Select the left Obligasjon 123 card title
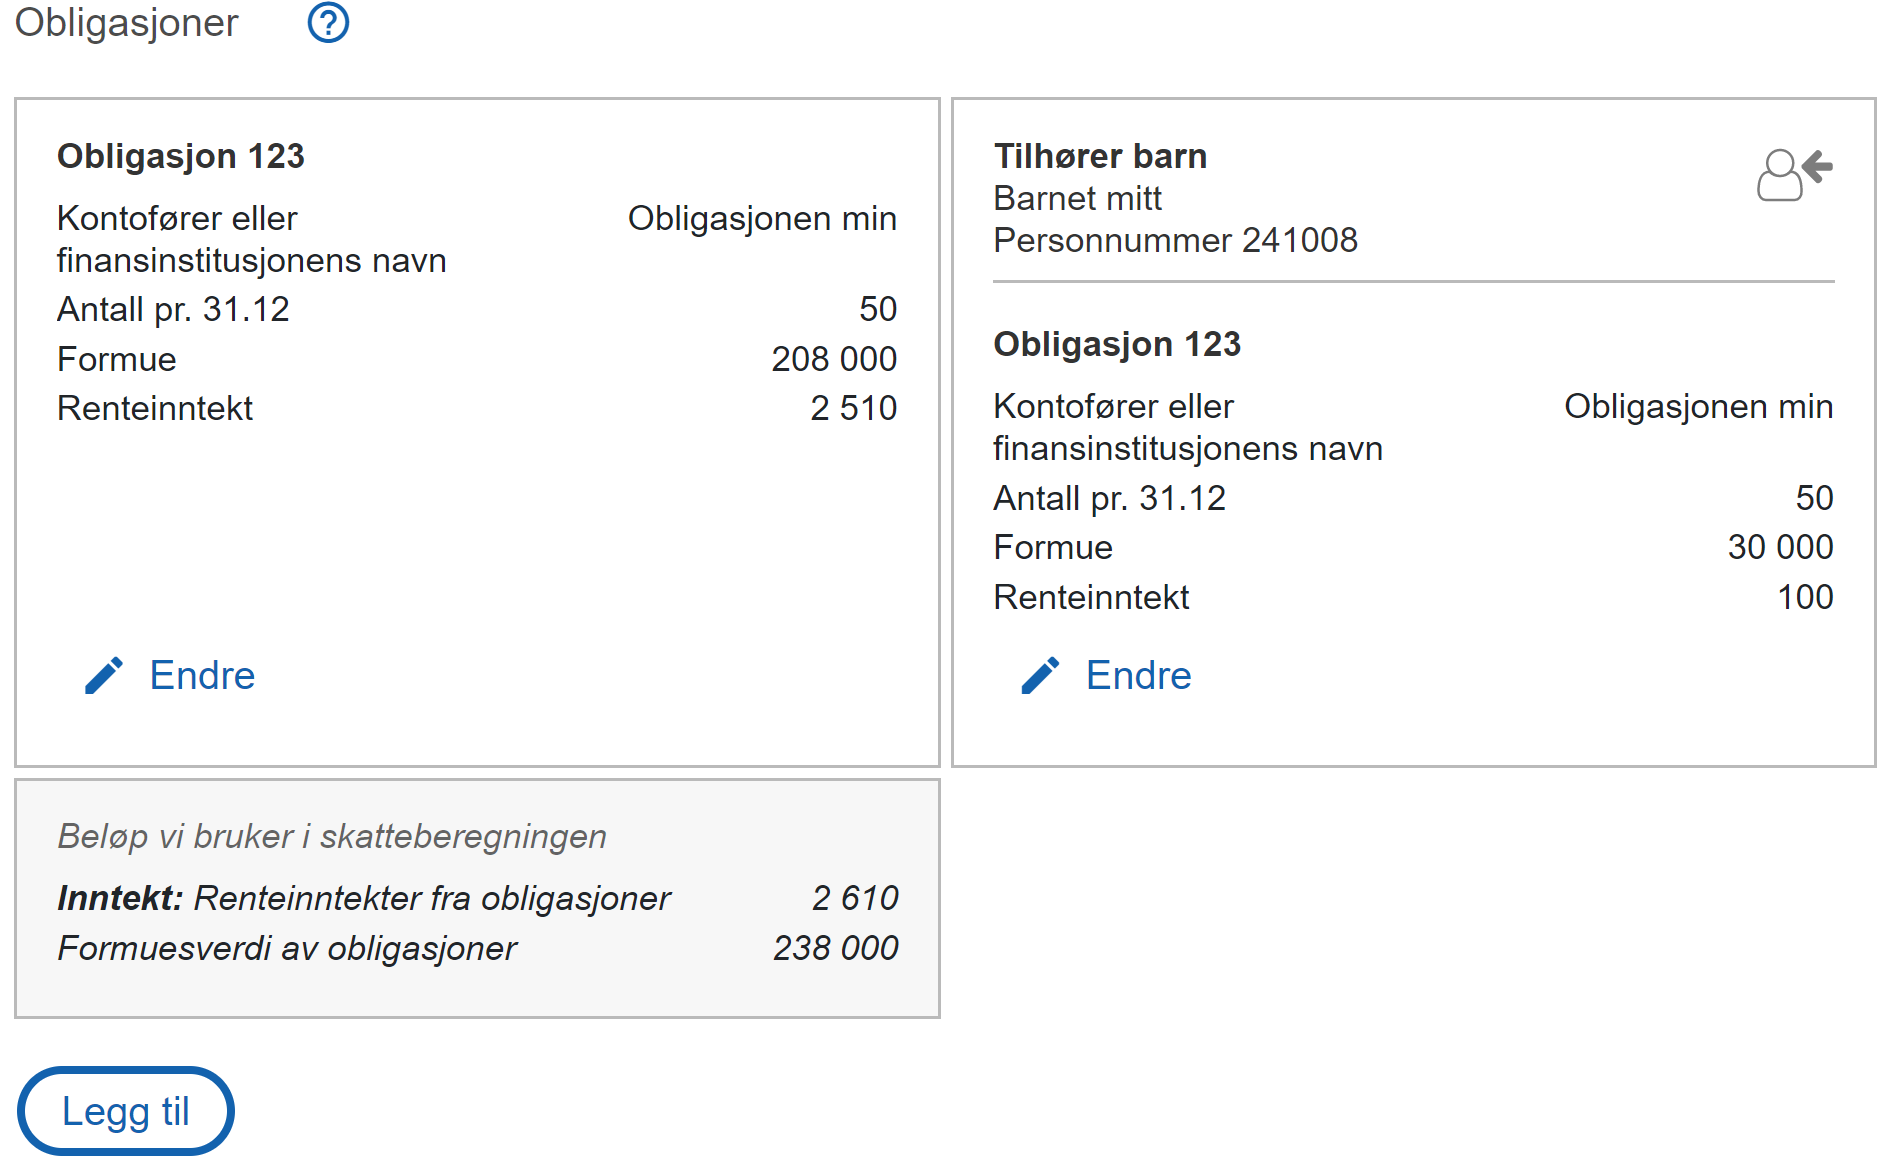Image resolution: width=1883 pixels, height=1167 pixels. point(181,156)
